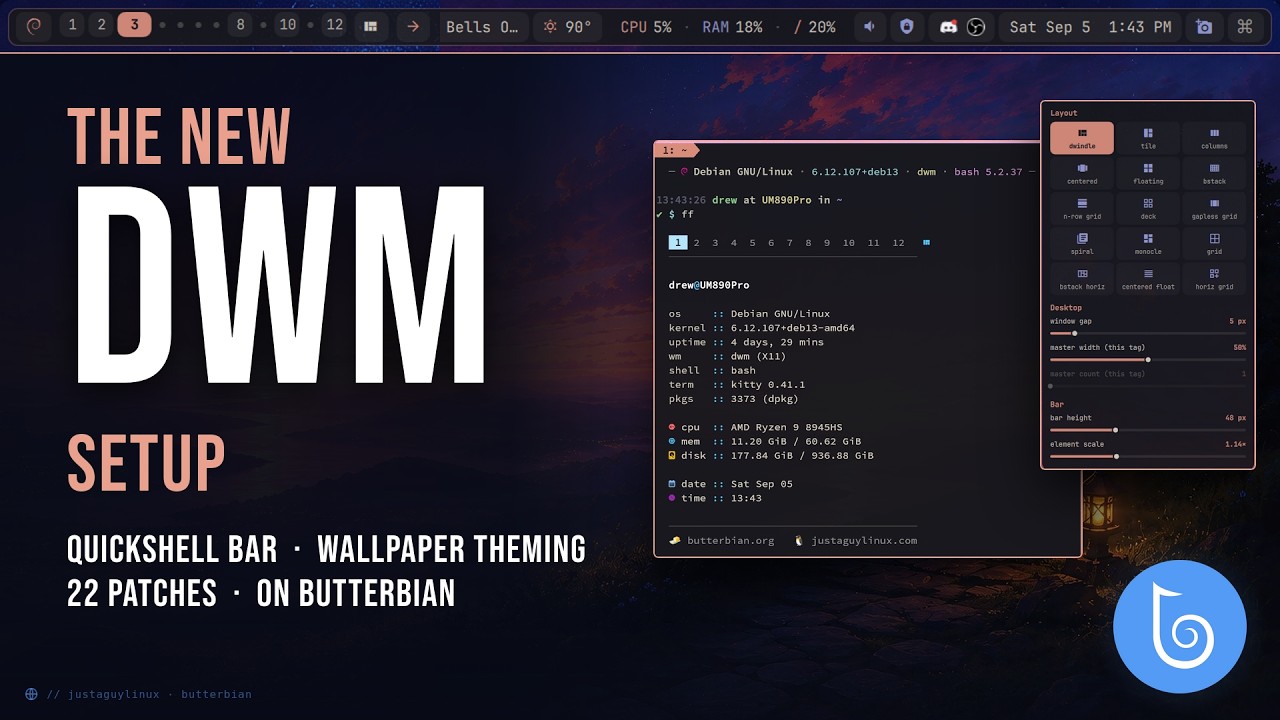Select the bstack horiz layout
This screenshot has width=1280, height=720.
coord(1082,278)
